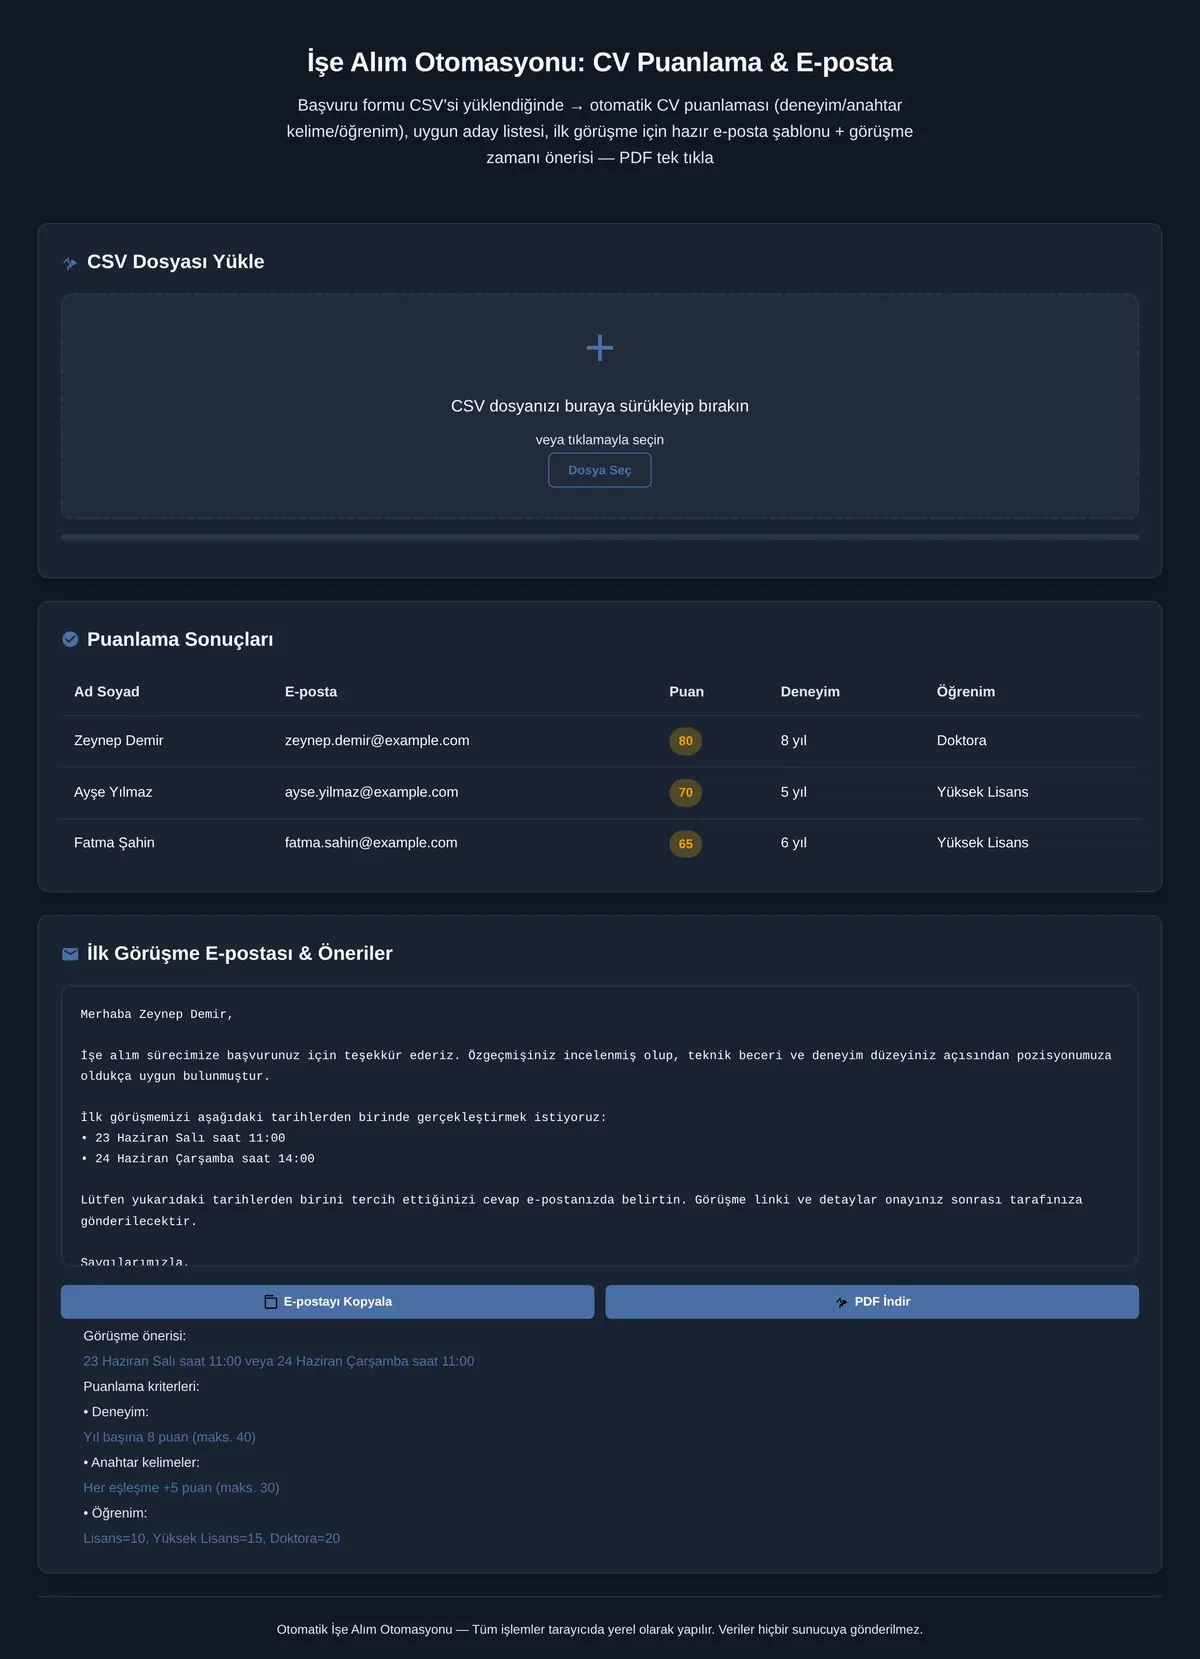Click Yüksek Lisans in Ayşe Yılmaz row

point(983,792)
